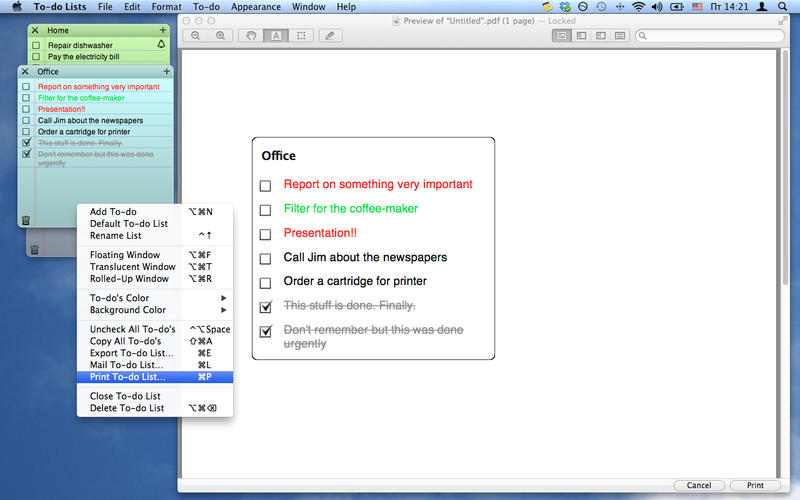The image size is (800, 500).
Task: Tick the 'Repair dishwasher' checkbox
Action: [x=36, y=46]
